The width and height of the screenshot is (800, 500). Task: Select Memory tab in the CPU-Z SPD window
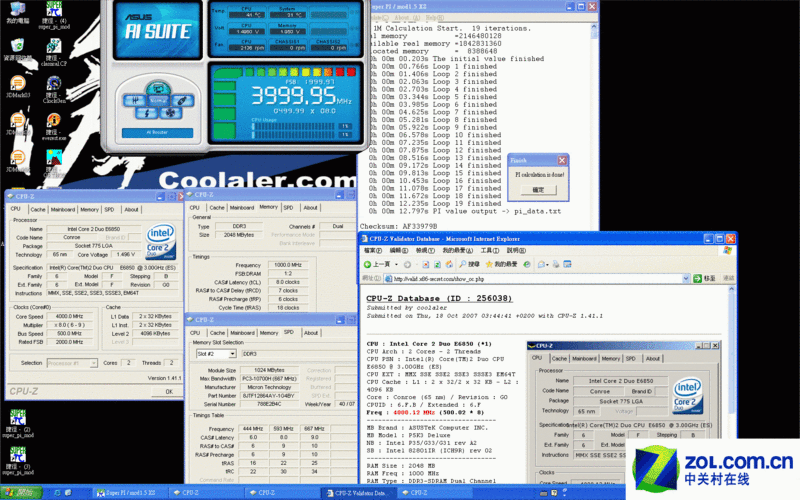click(x=269, y=333)
